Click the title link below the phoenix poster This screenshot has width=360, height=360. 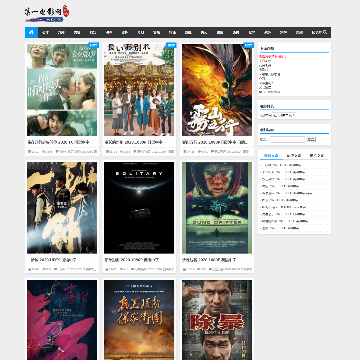click(215, 142)
